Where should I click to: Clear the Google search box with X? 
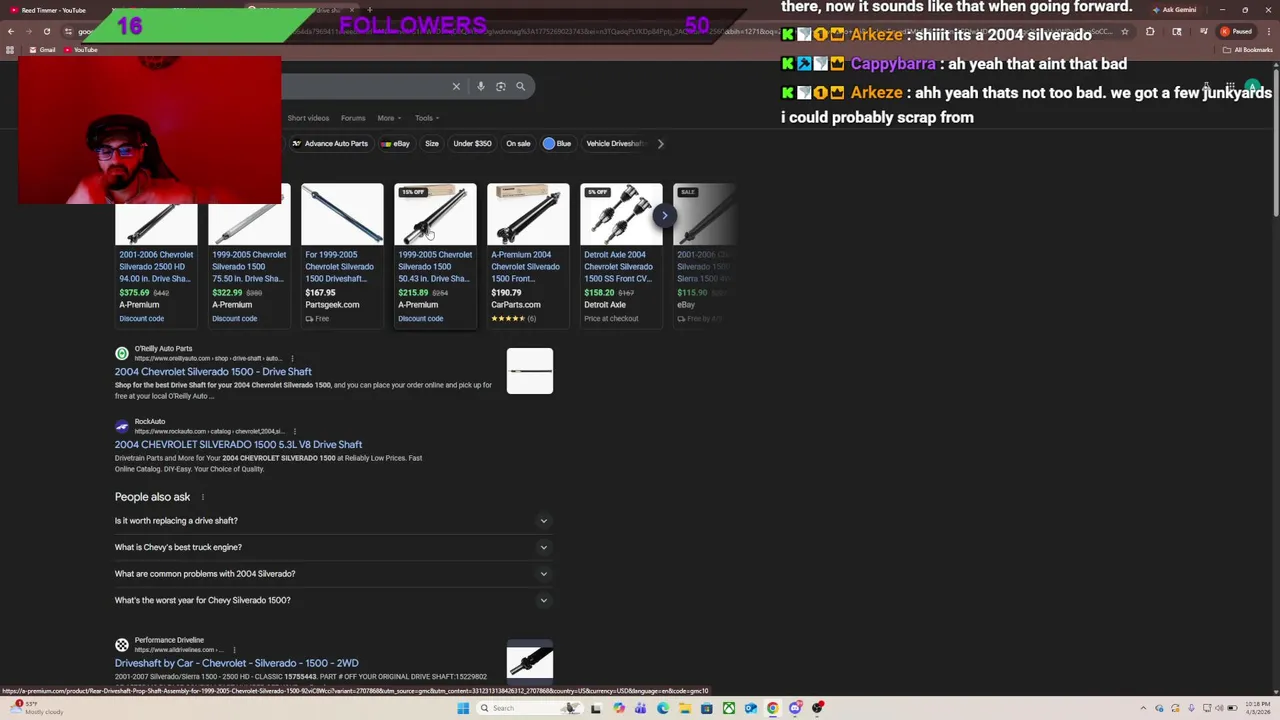pyautogui.click(x=456, y=86)
